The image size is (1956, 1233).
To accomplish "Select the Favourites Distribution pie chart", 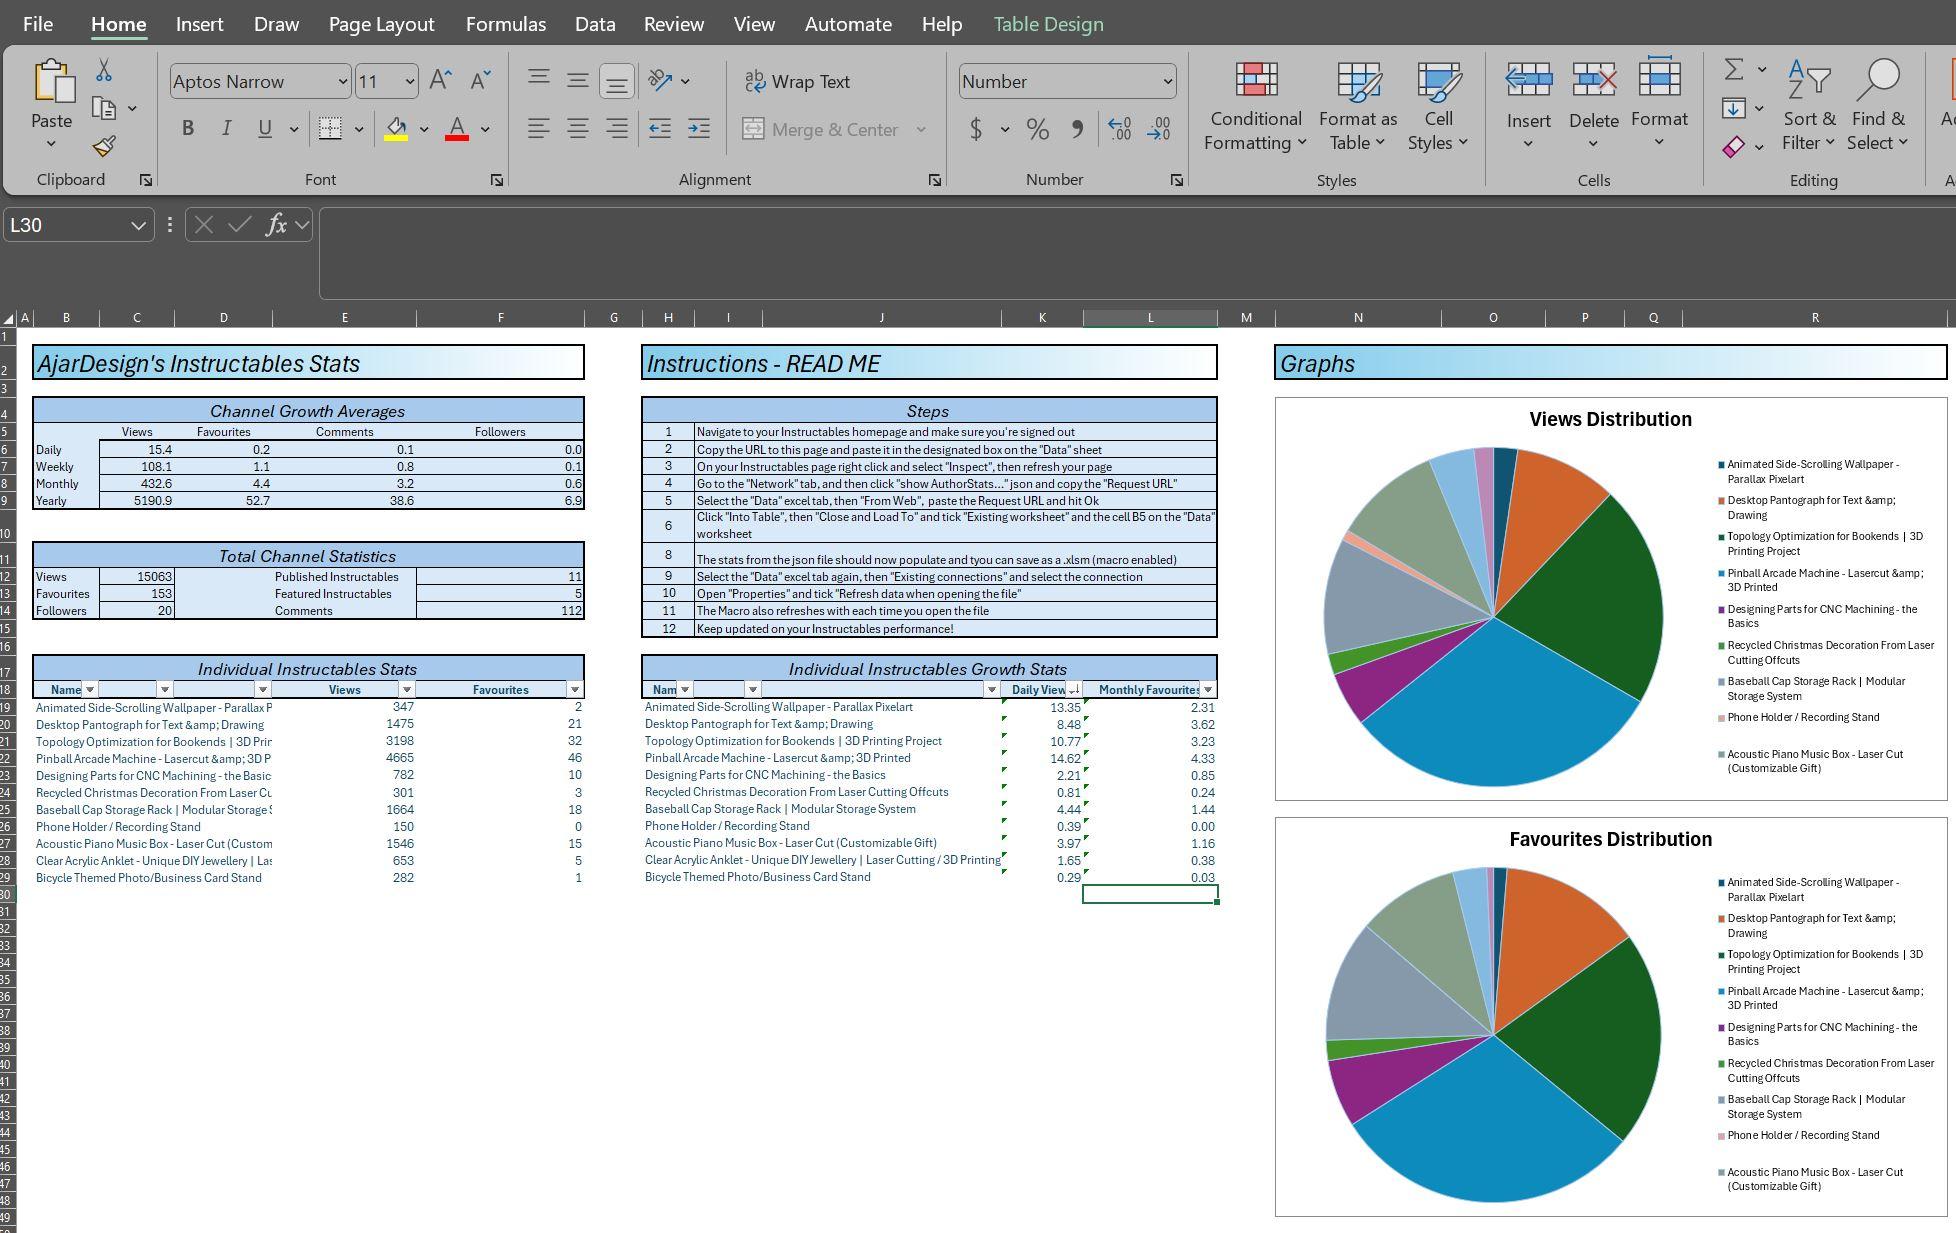I will [x=1494, y=1035].
